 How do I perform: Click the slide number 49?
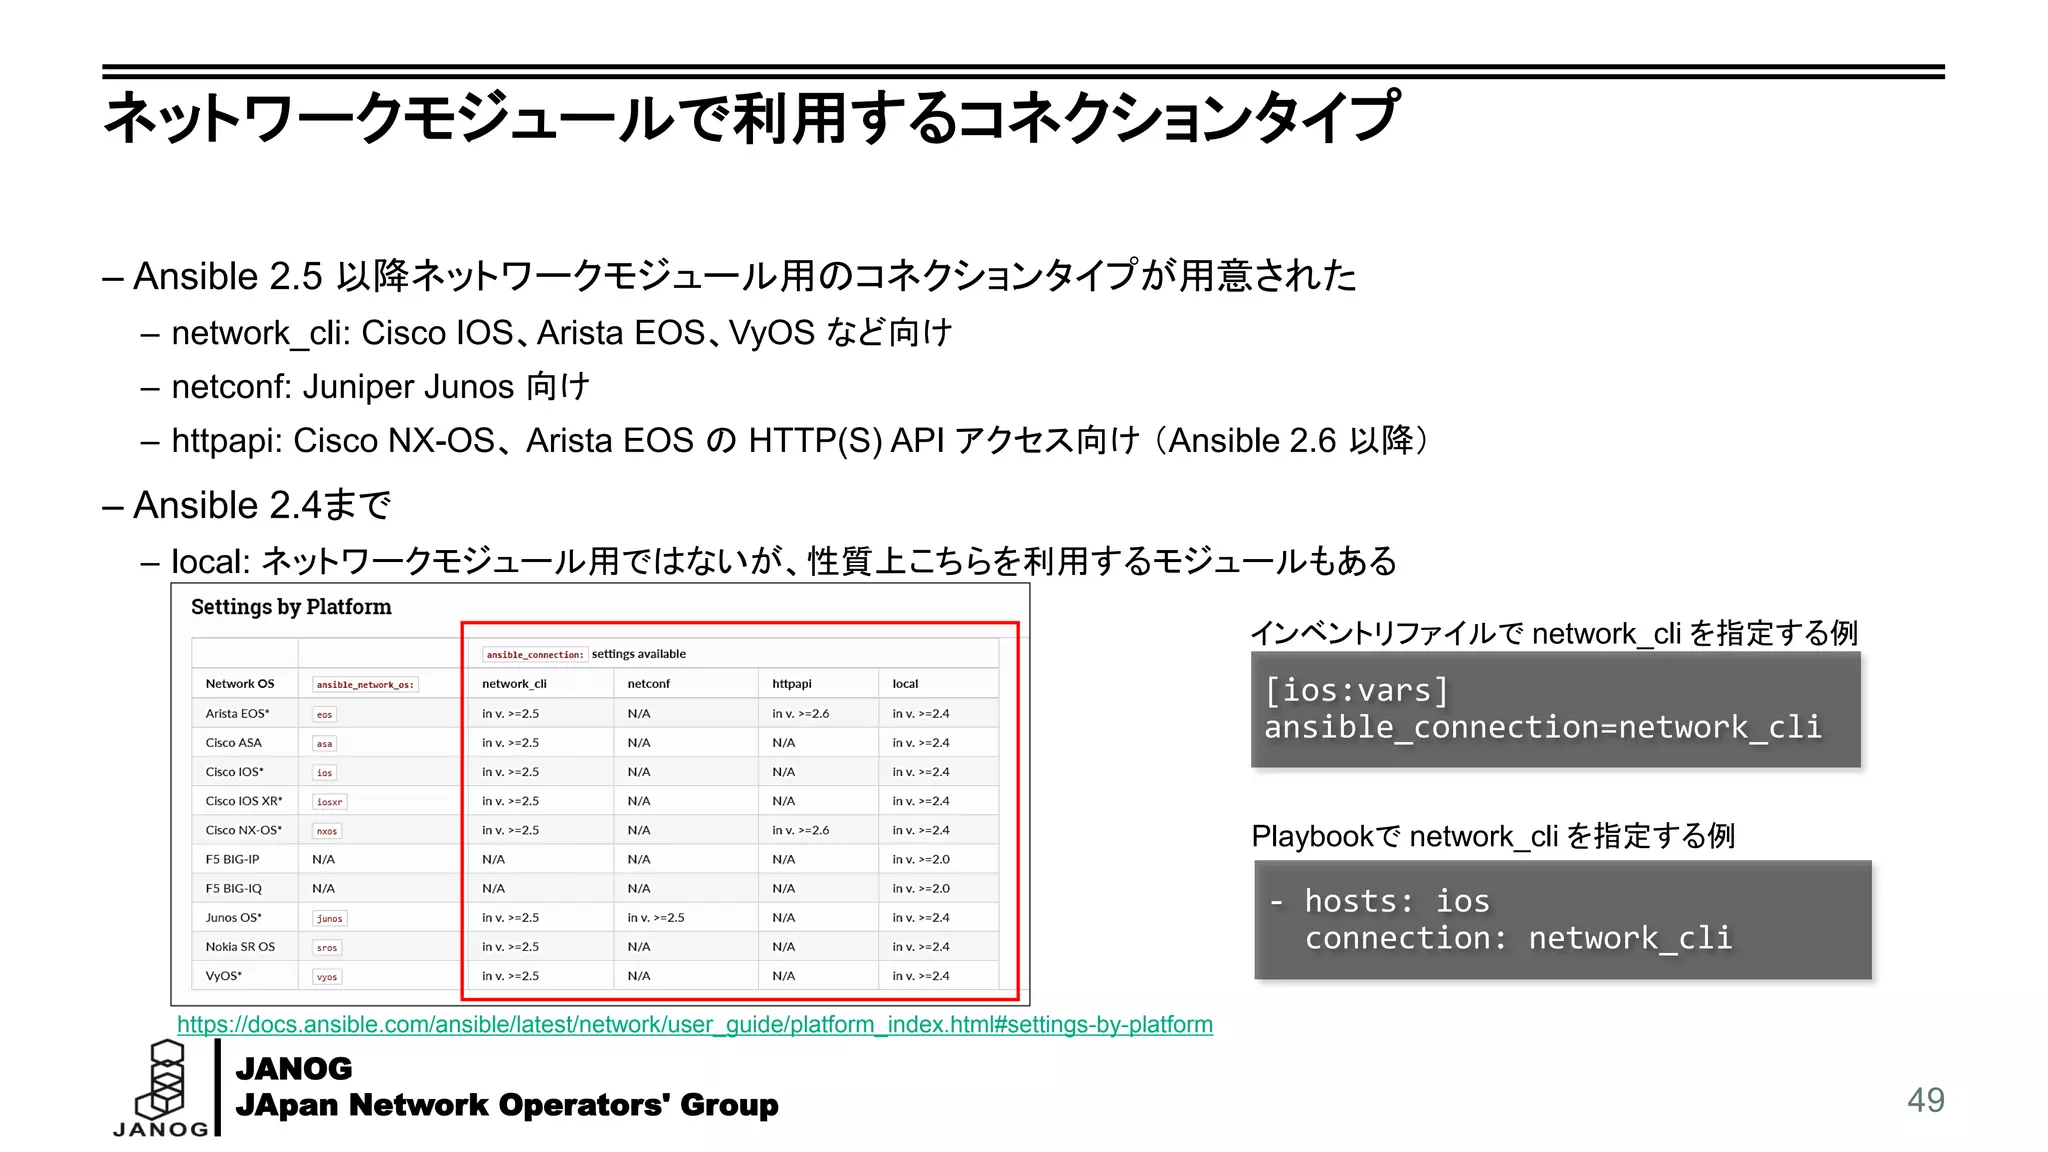[x=1925, y=1100]
